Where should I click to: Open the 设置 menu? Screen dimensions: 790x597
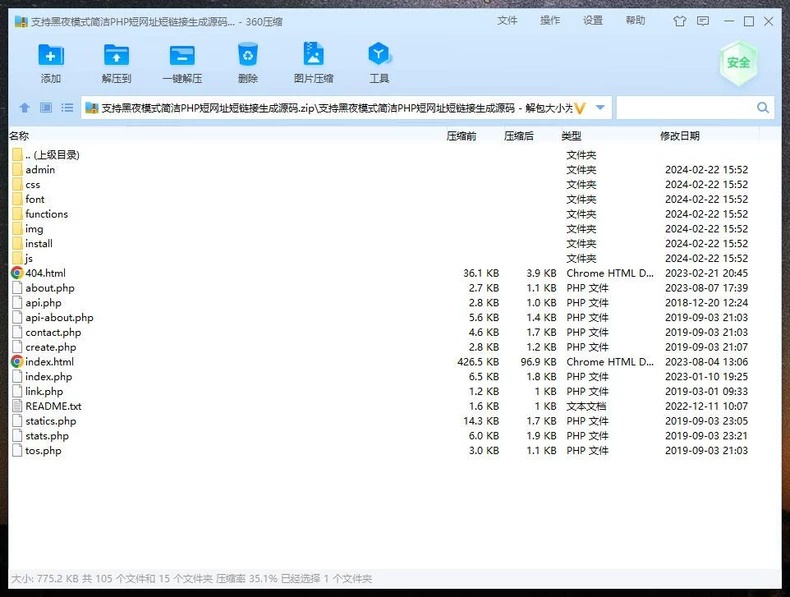[593, 21]
